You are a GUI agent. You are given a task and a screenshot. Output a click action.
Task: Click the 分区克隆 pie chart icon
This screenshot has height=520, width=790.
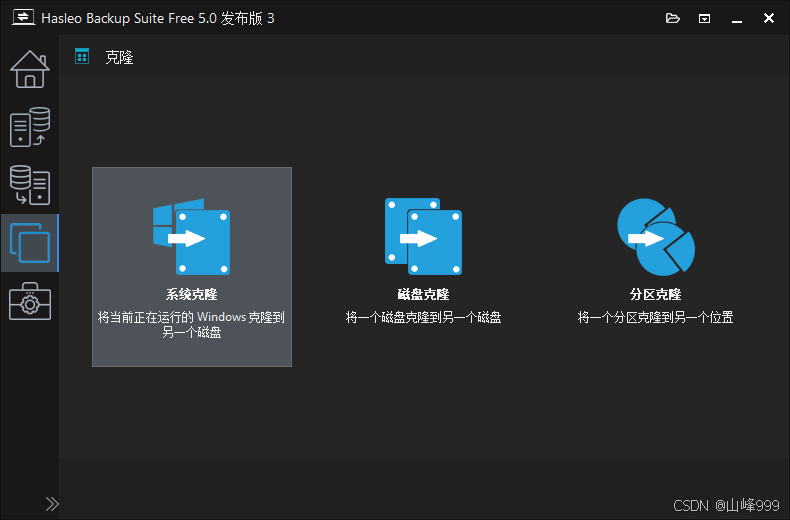click(x=655, y=236)
